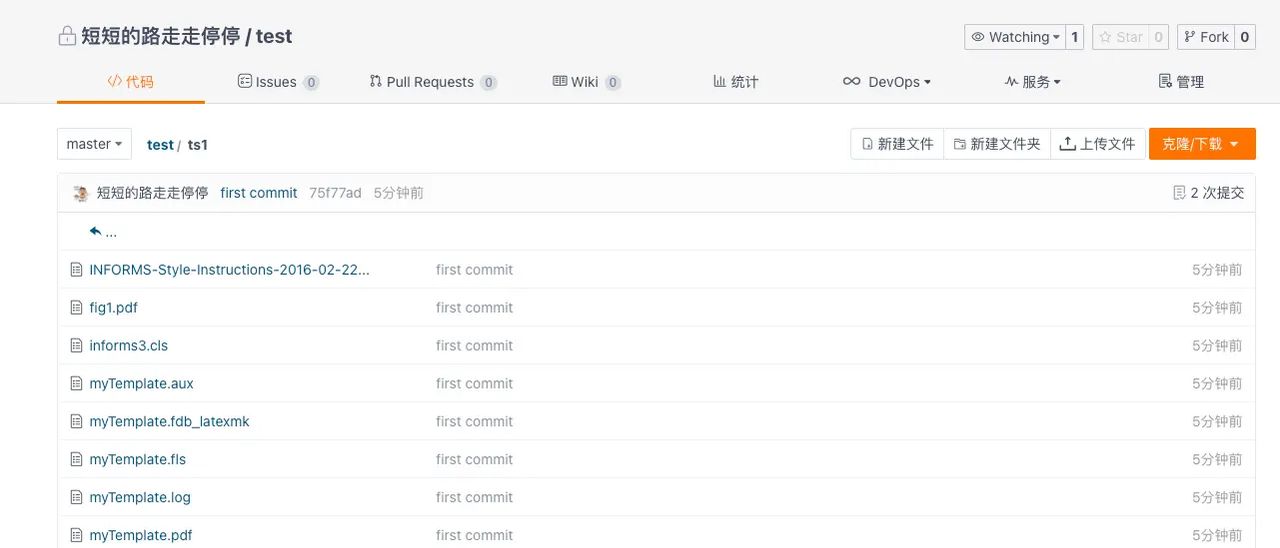The image size is (1280, 548).
Task: Click the 新建文件 button
Action: [x=897, y=144]
